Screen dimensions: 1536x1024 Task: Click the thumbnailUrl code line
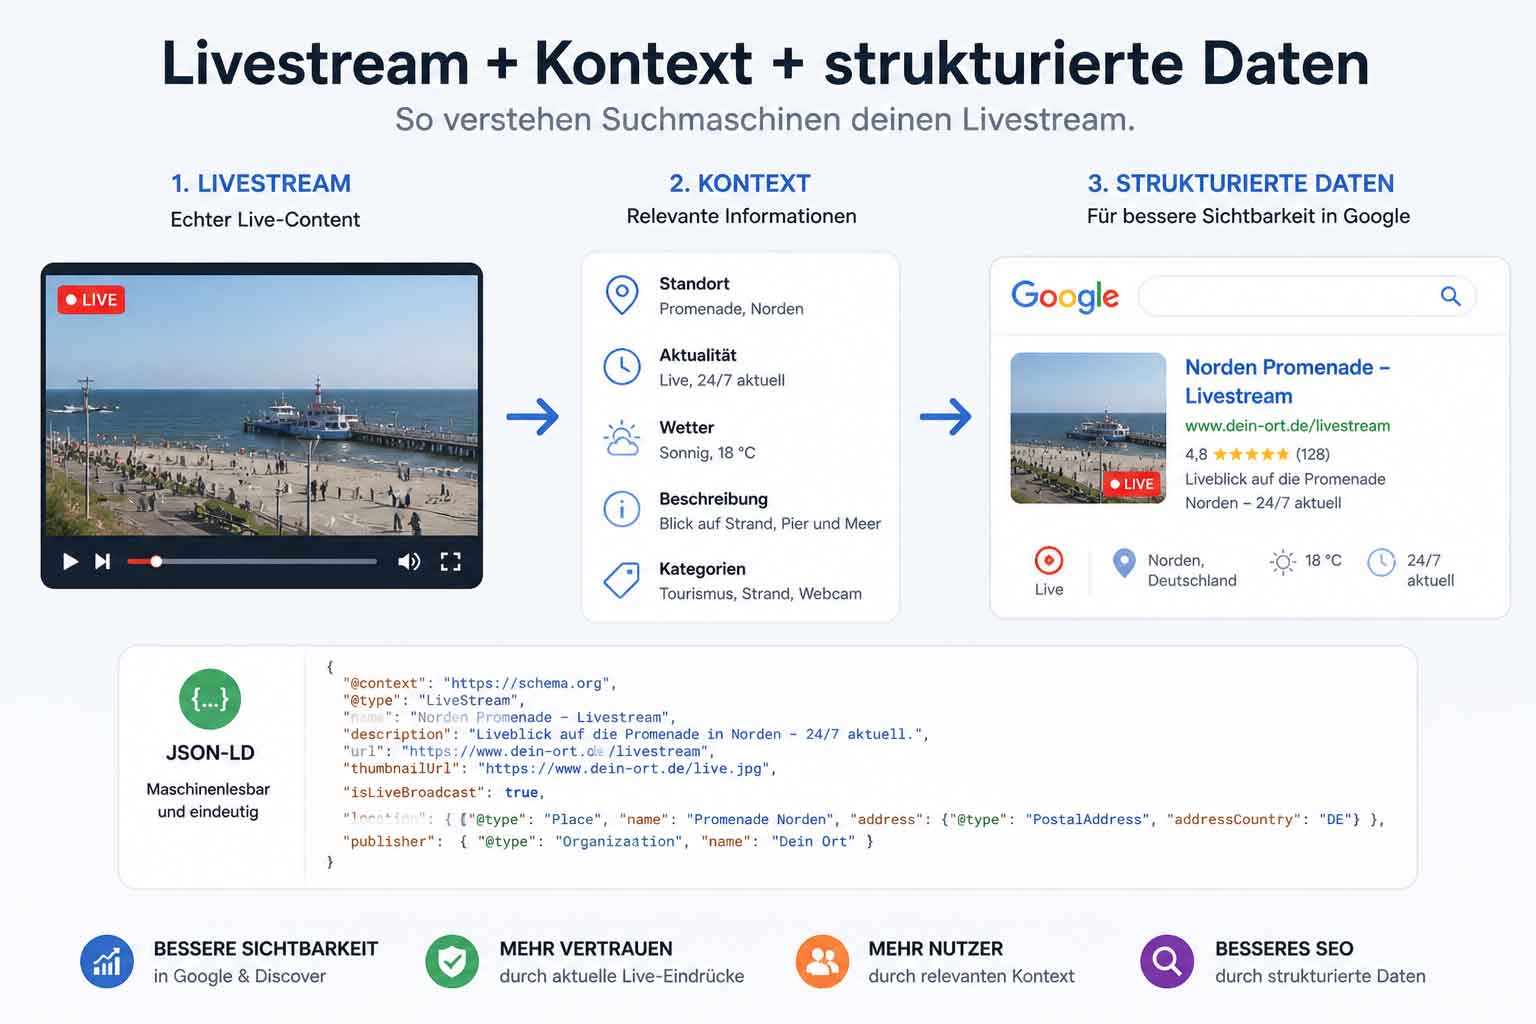560,768
